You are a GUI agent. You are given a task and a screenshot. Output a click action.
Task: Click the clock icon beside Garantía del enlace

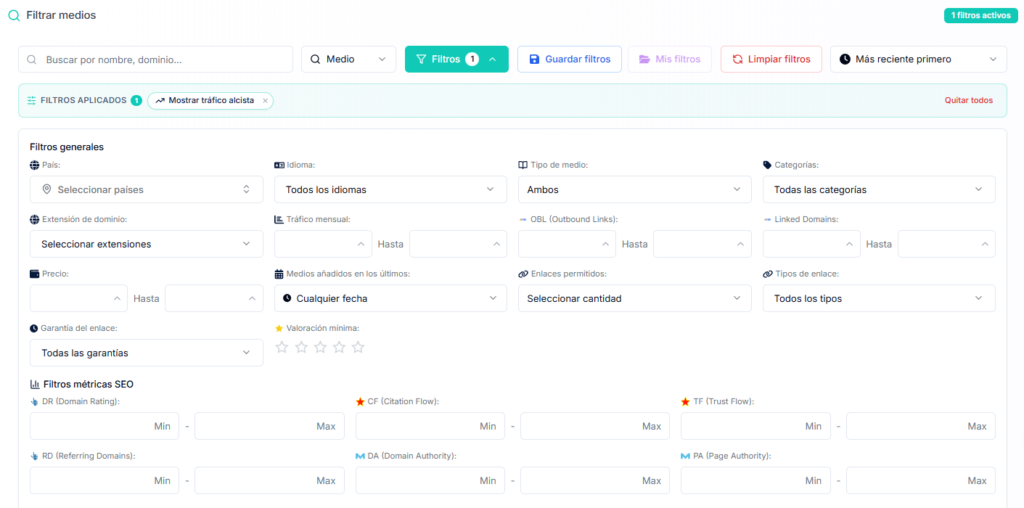[34, 328]
